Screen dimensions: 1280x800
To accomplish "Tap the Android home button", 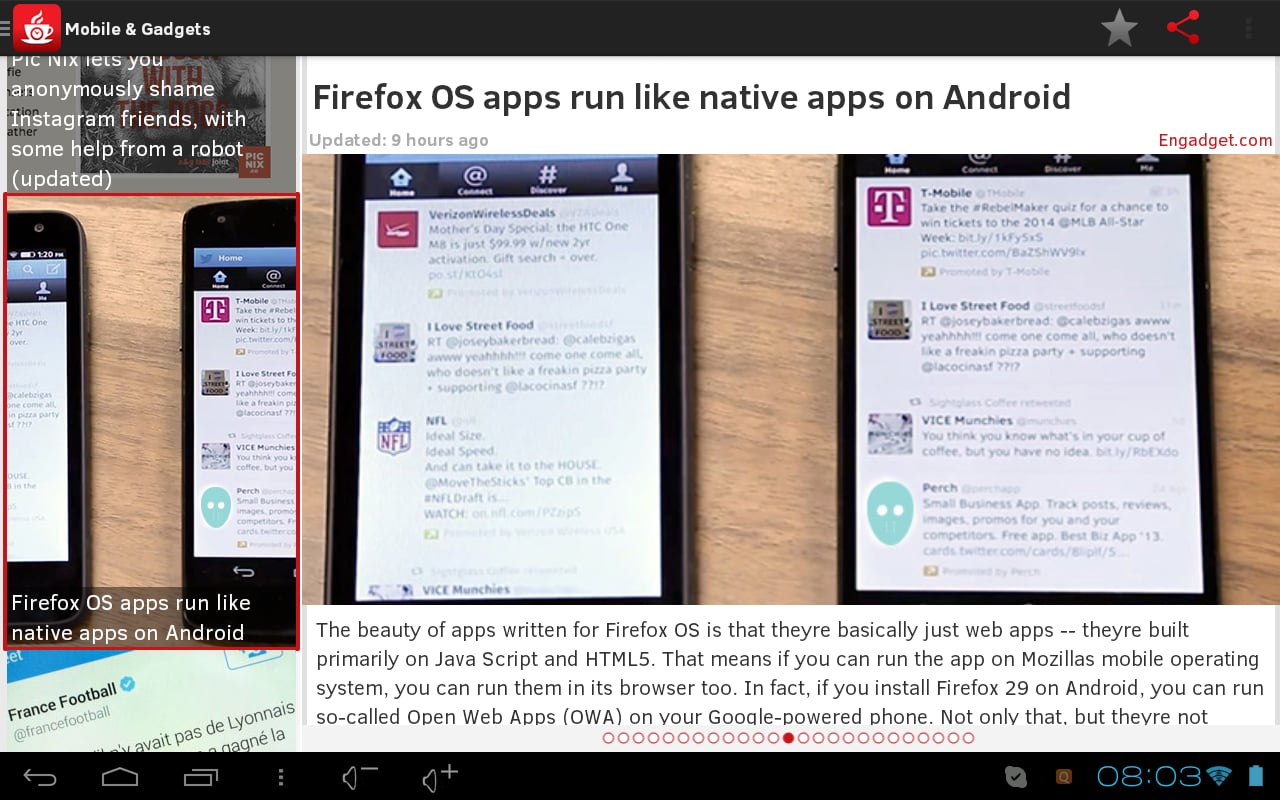I will (x=120, y=777).
